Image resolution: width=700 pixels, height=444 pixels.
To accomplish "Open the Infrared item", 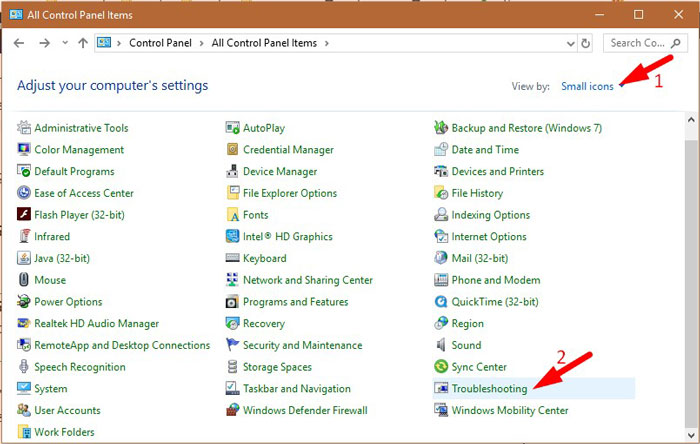I will click(52, 237).
